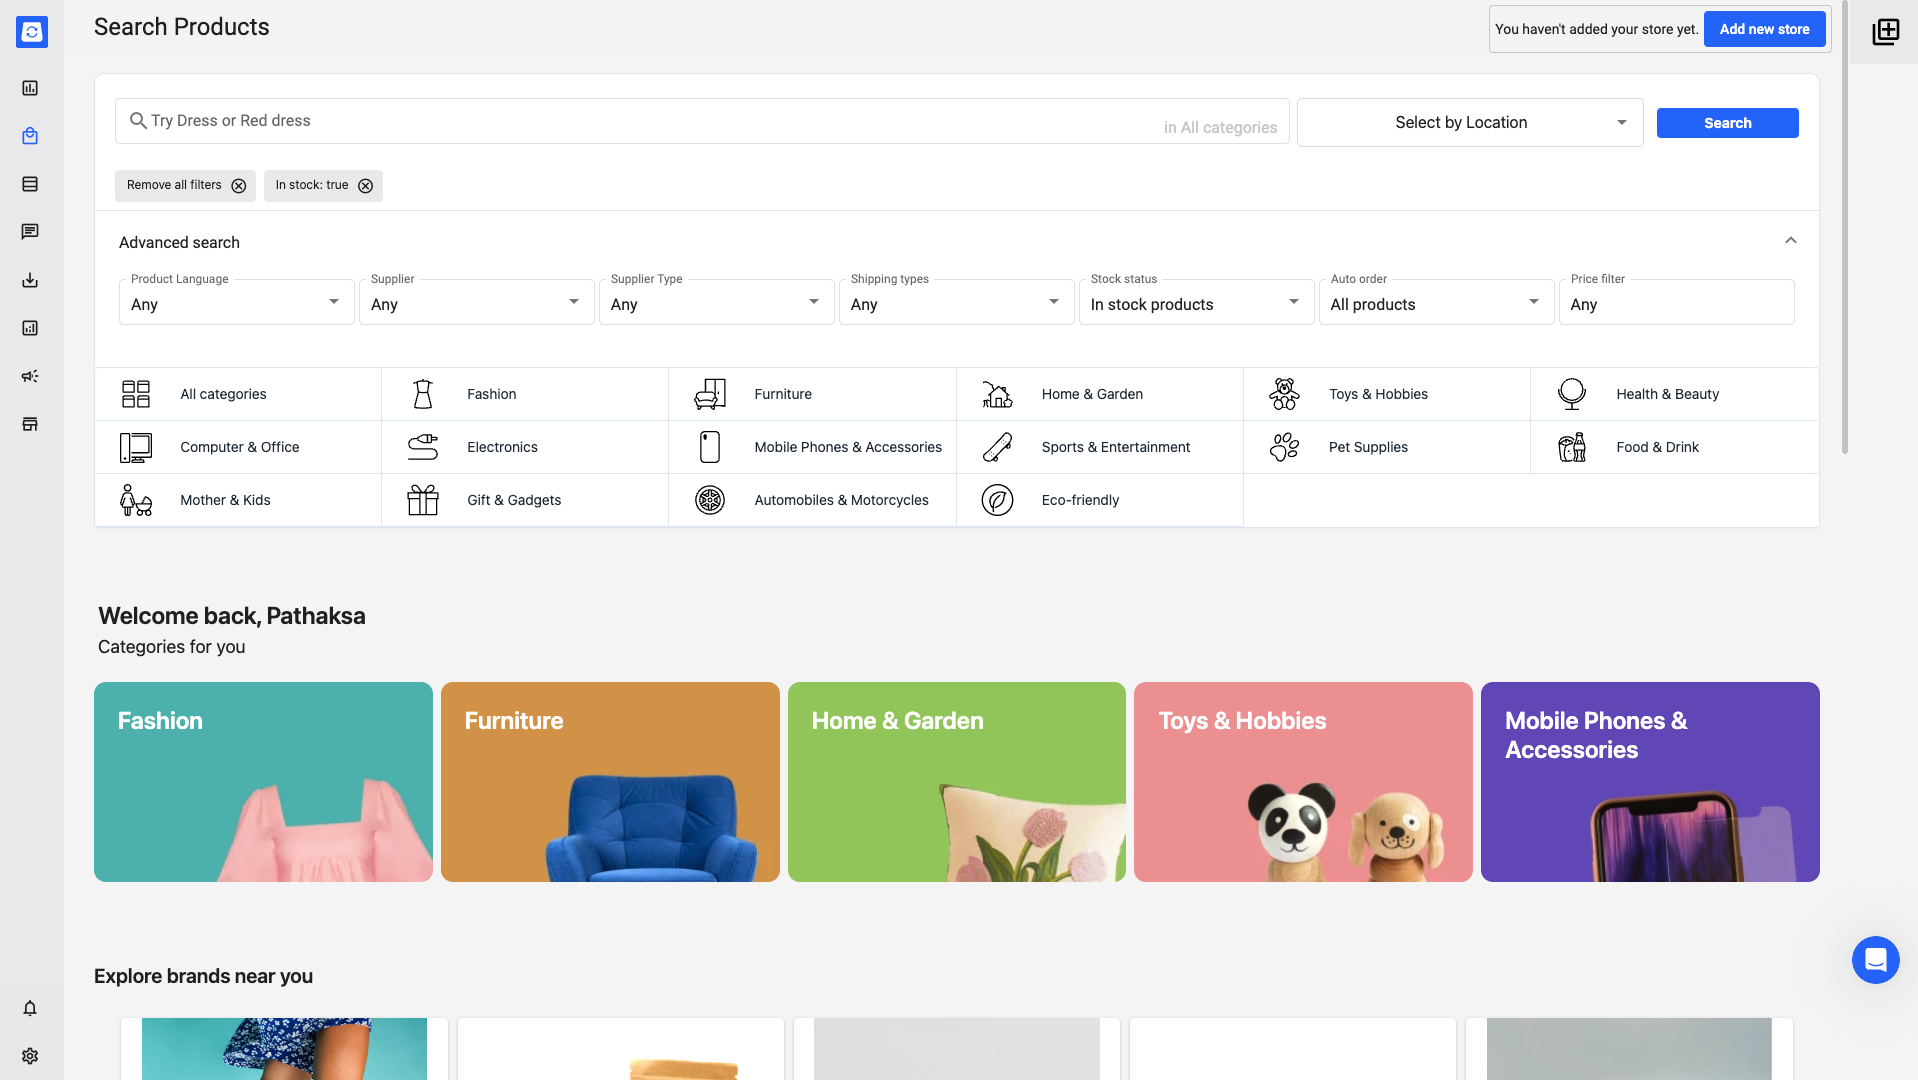The image size is (1918, 1080).
Task: Click the intercom chat bubble at bottom right
Action: tap(1875, 960)
